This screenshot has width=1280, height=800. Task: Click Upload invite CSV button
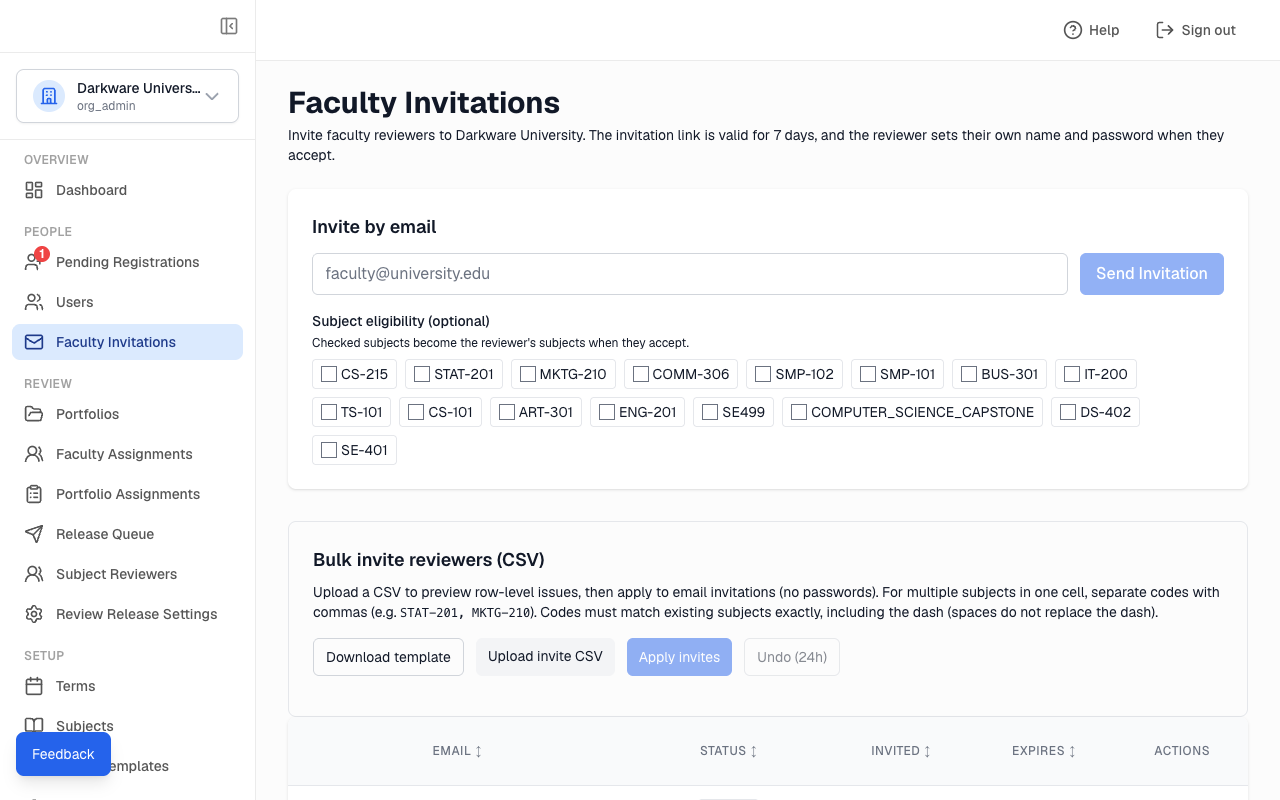[x=545, y=657]
